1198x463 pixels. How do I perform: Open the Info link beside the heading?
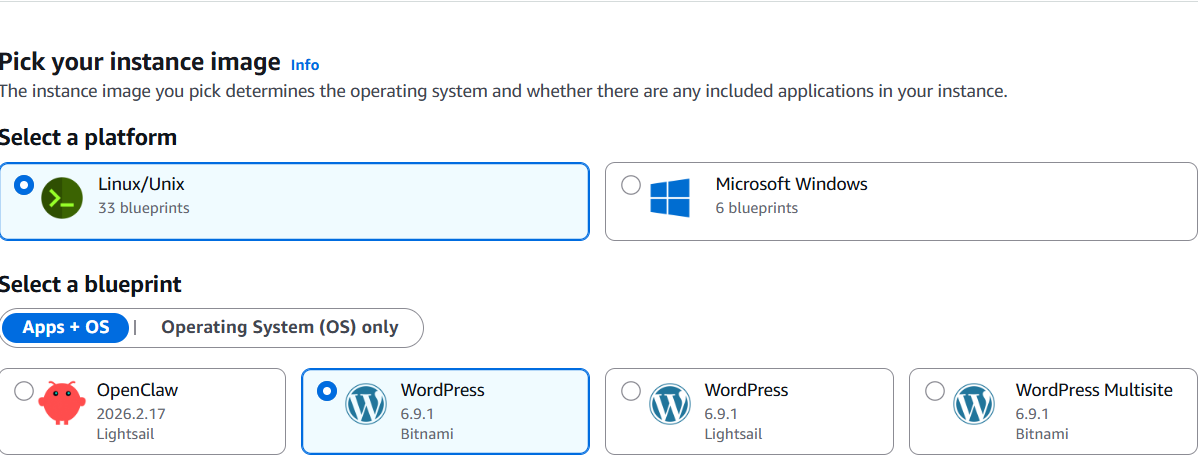[x=305, y=65]
